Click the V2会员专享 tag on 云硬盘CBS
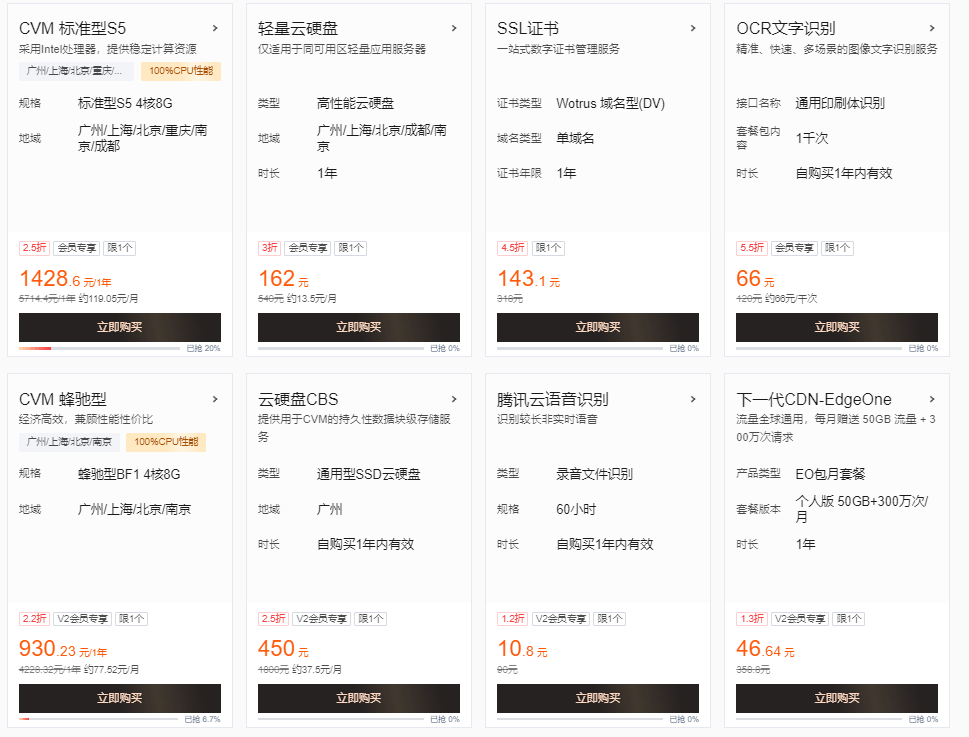Image resolution: width=969 pixels, height=737 pixels. (321, 618)
